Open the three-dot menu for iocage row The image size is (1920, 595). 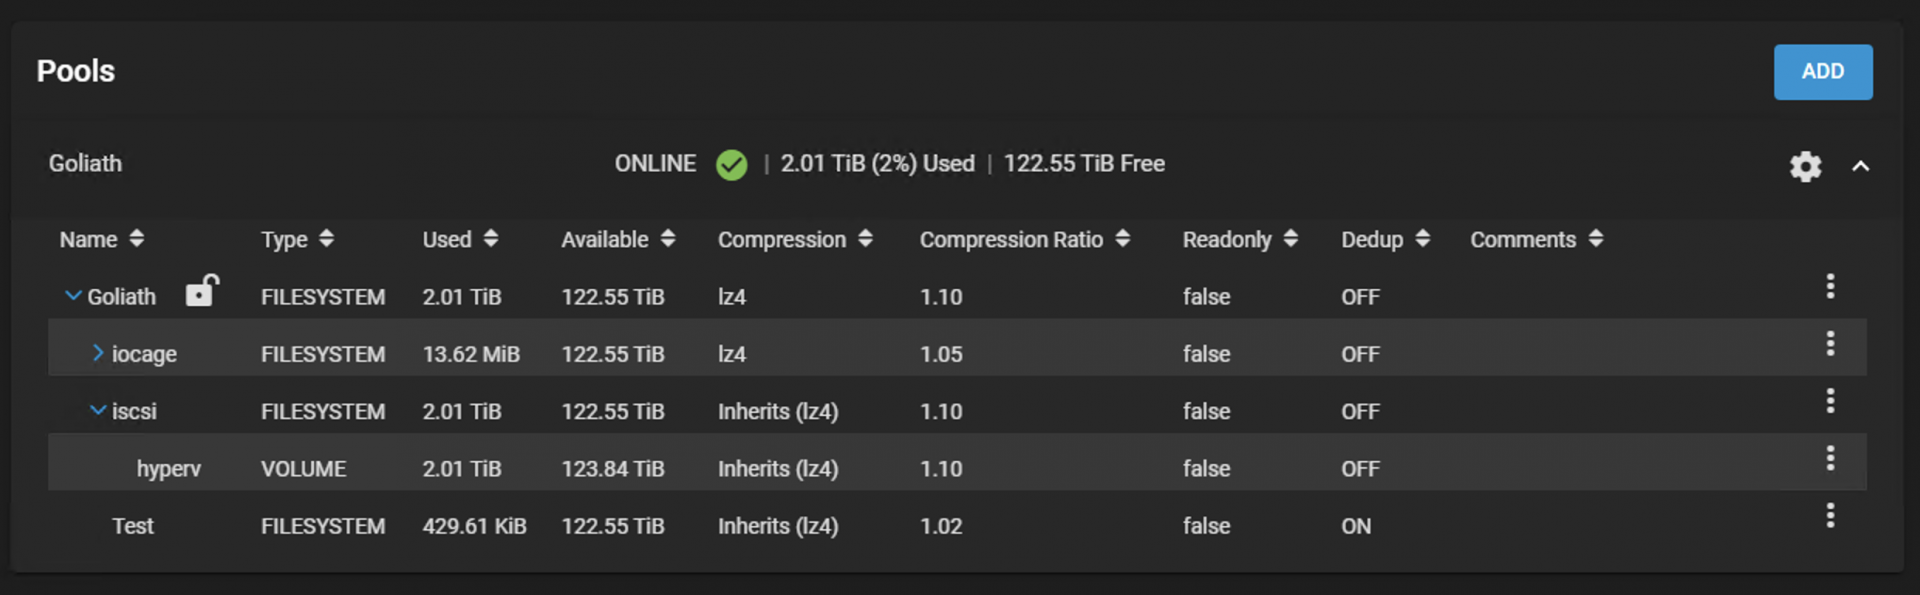click(1829, 344)
